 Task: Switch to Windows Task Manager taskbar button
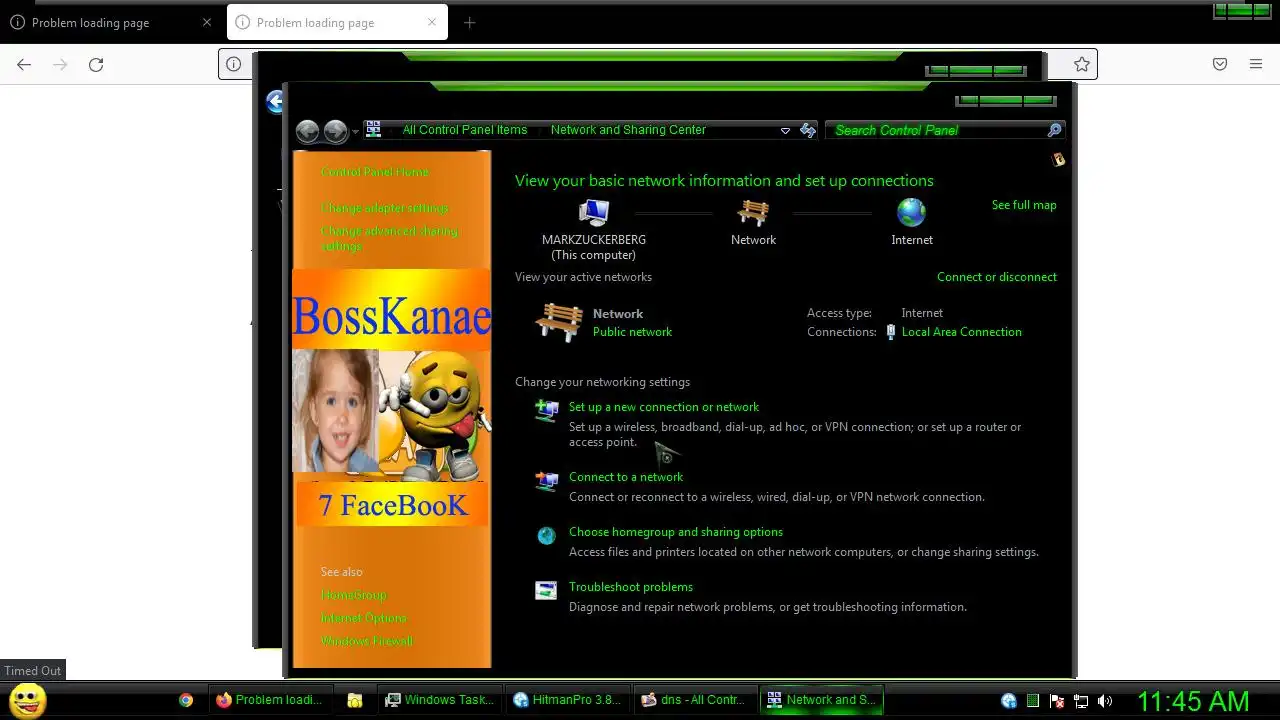[x=440, y=700]
